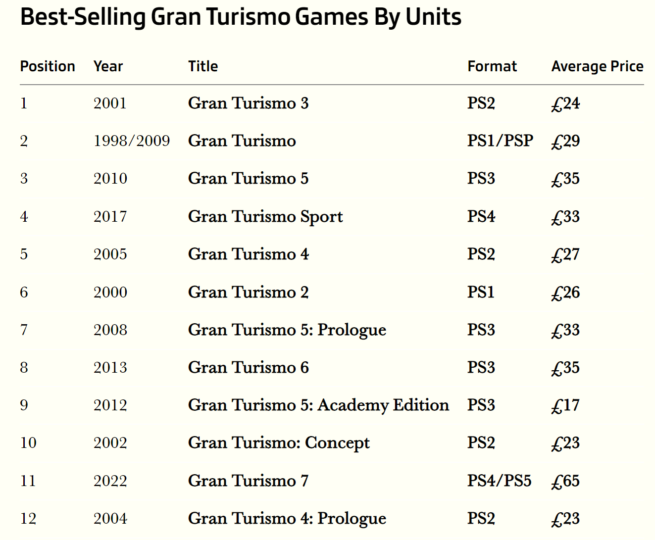Click the 1998/2009 year cell
This screenshot has width=655, height=540.
pos(132,141)
